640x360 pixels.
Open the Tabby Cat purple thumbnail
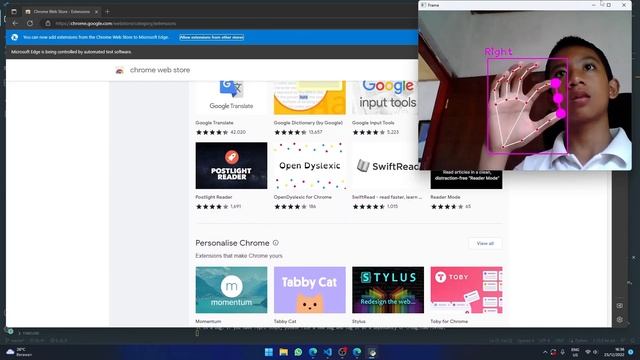pyautogui.click(x=310, y=290)
